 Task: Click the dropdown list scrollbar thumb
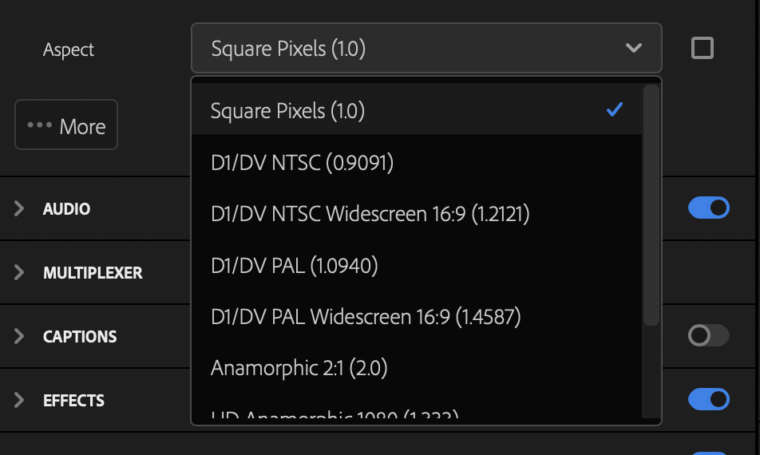[651, 205]
